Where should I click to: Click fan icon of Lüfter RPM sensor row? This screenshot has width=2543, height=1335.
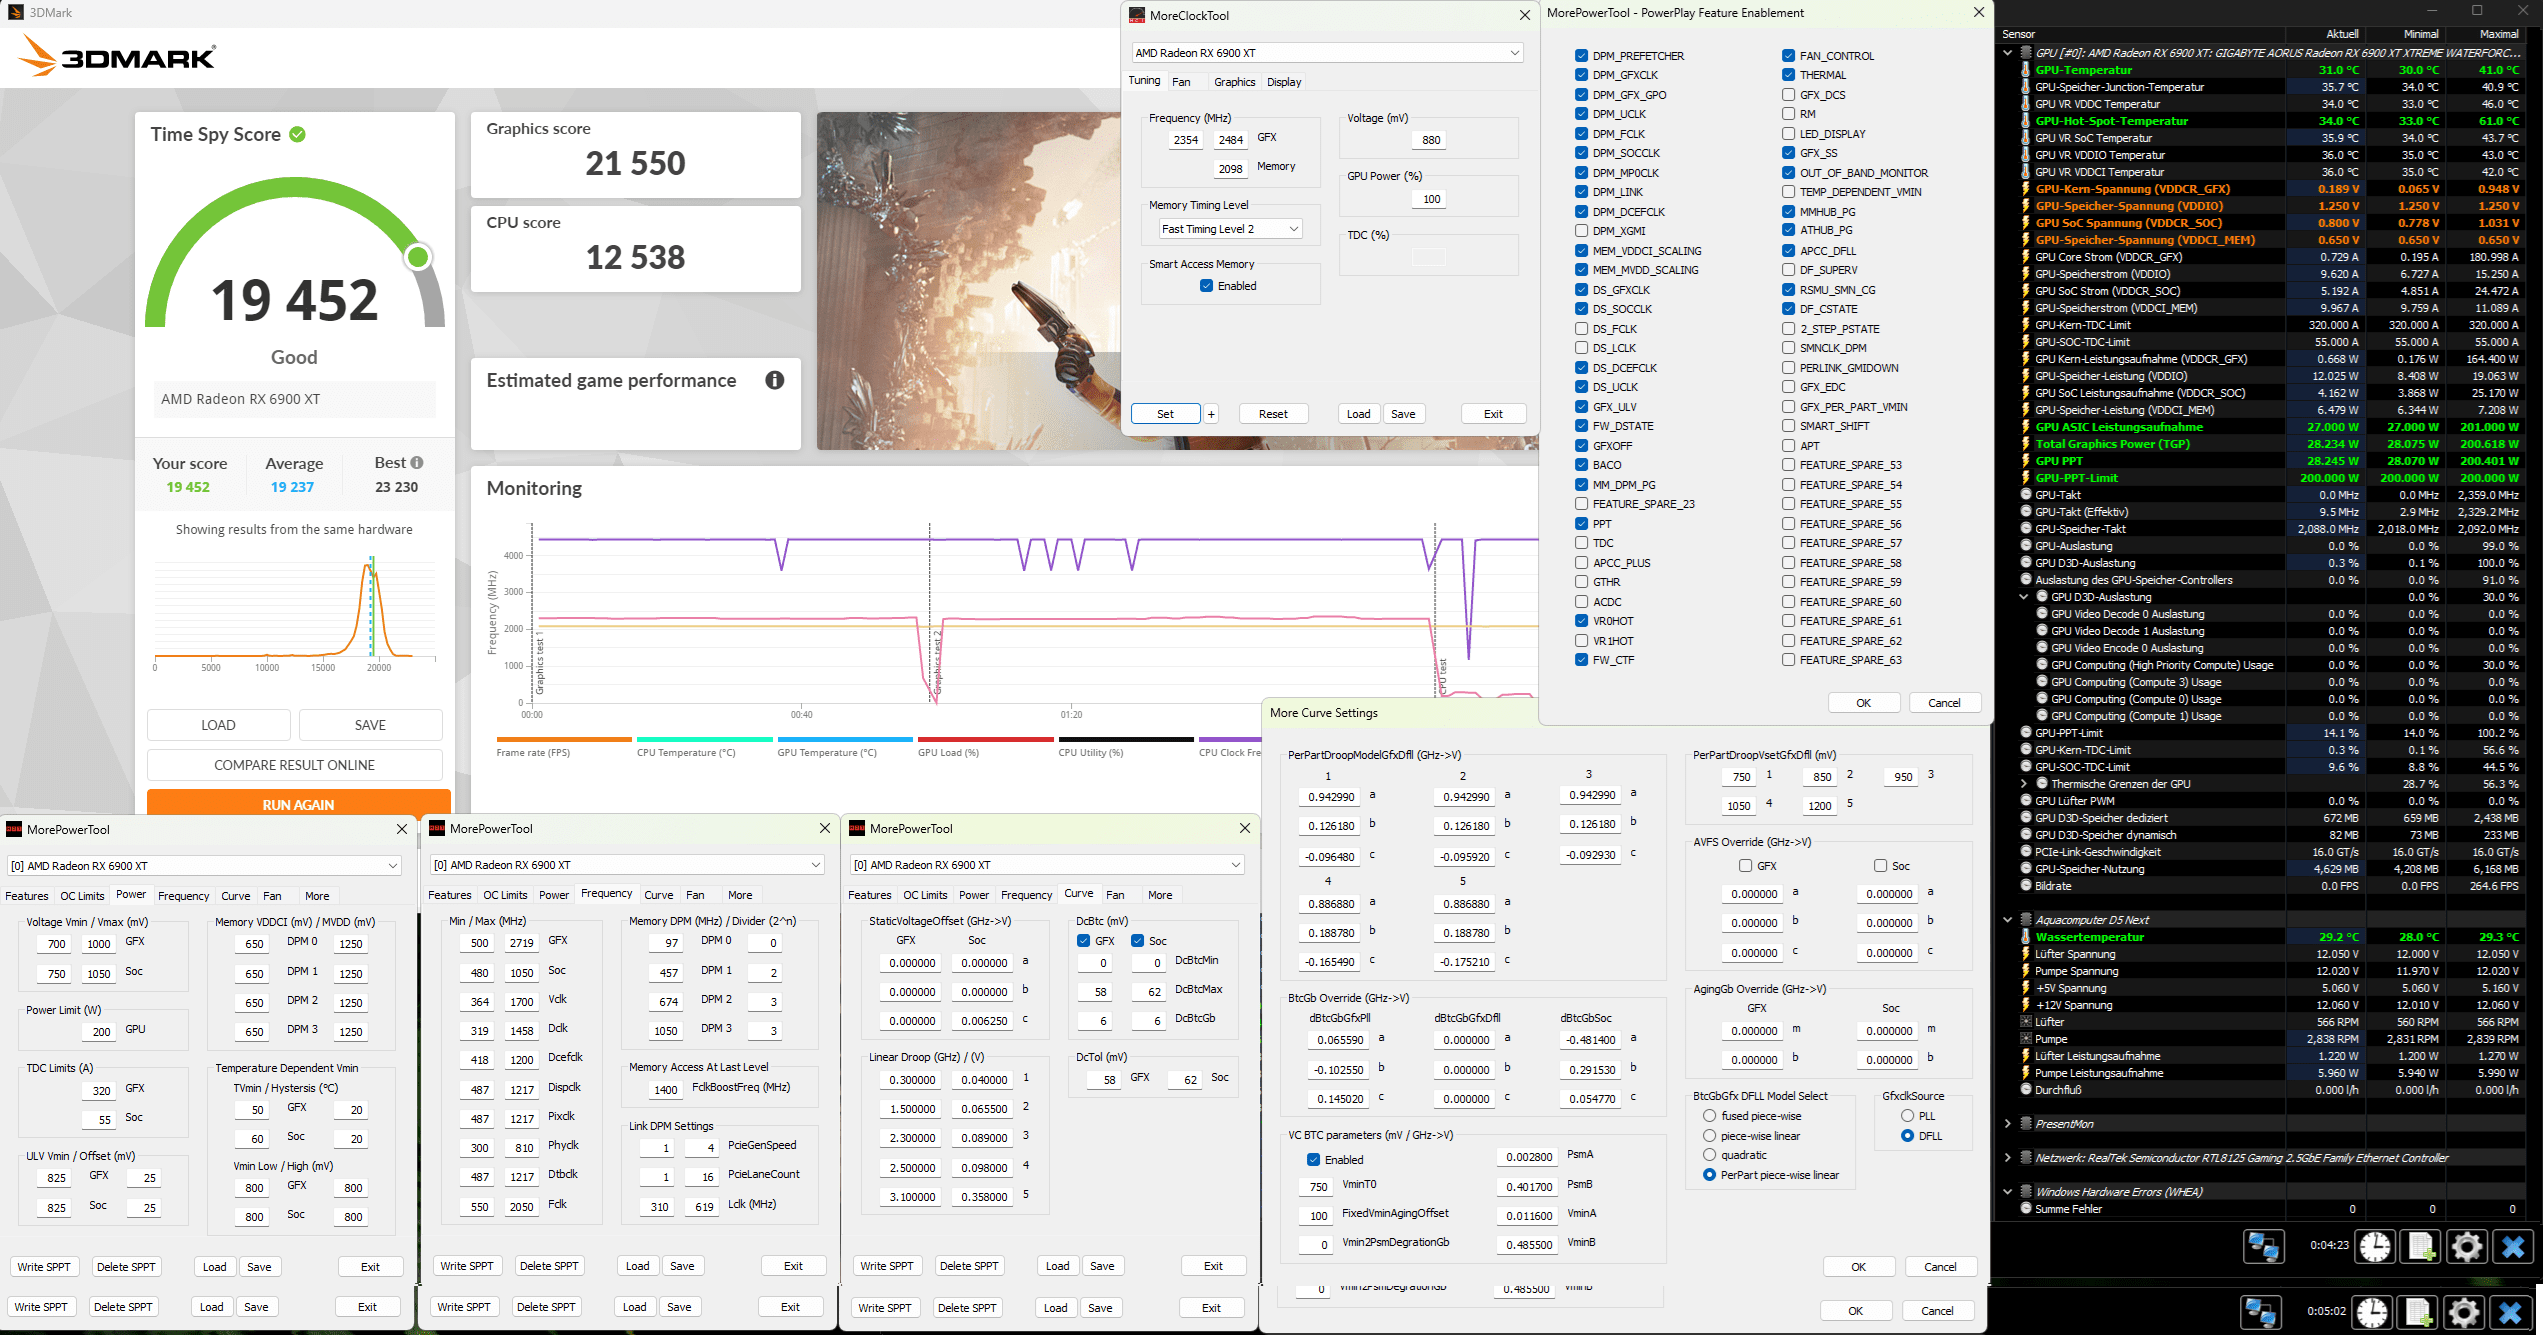click(2026, 1022)
